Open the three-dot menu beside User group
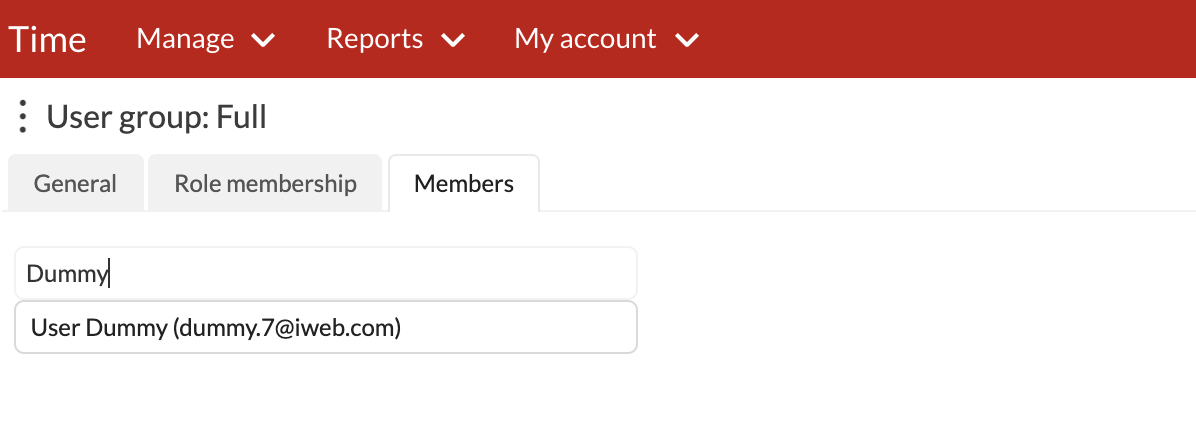The image size is (1196, 448). point(23,117)
